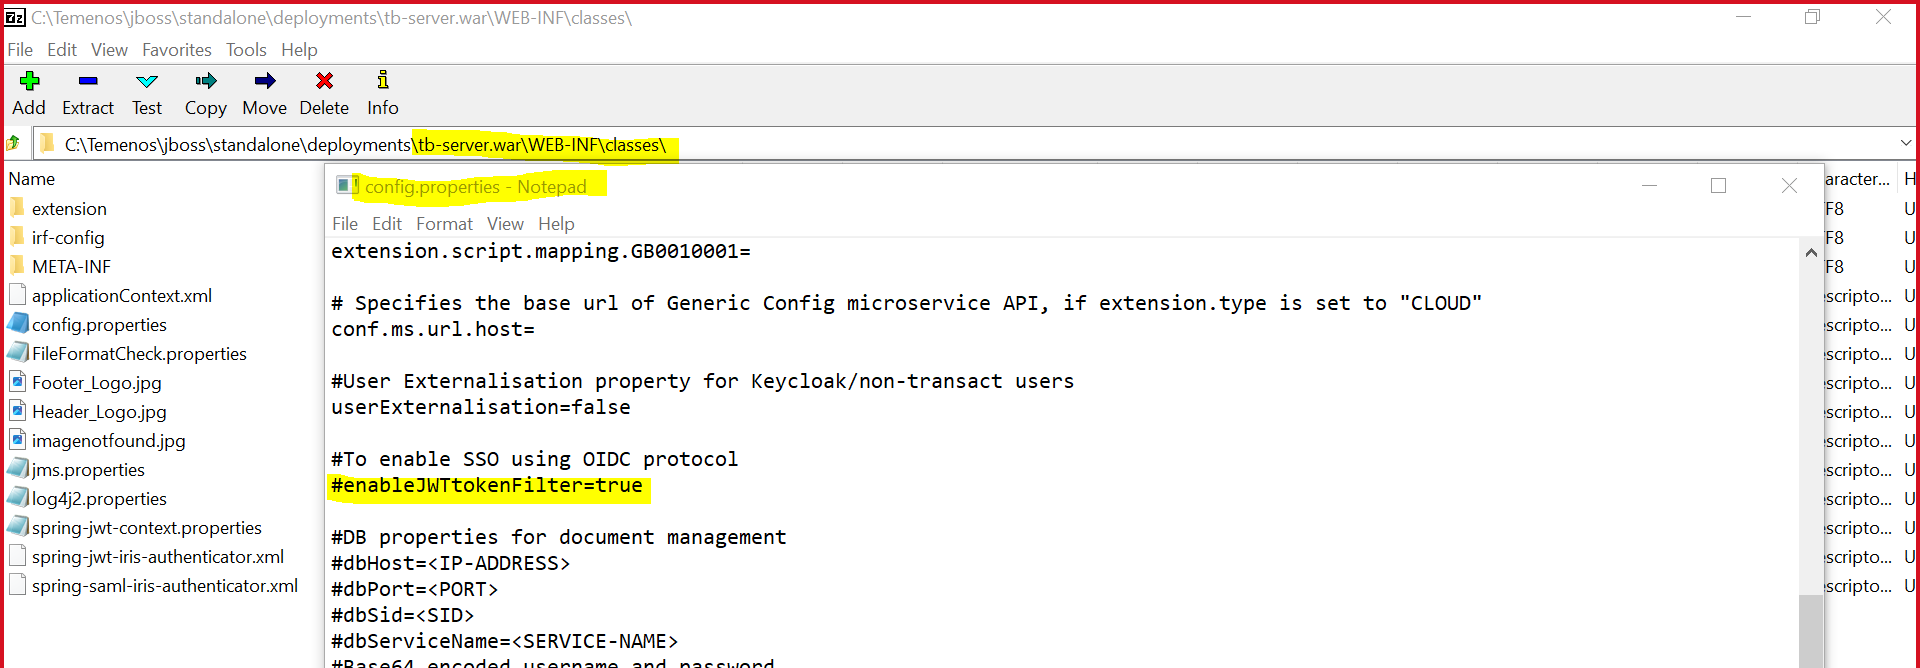
Task: Go up one folder level icon
Action: [14, 144]
